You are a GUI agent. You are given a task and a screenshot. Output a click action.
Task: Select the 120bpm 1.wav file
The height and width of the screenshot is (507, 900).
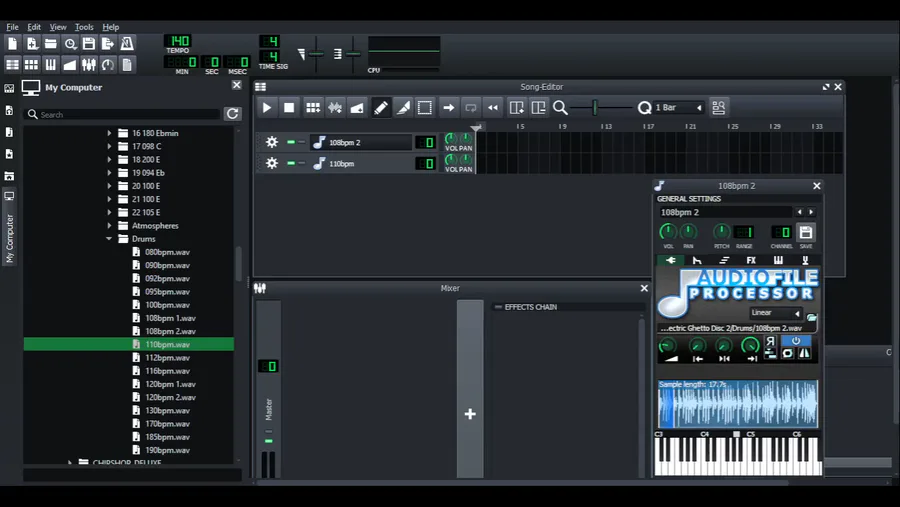click(170, 384)
